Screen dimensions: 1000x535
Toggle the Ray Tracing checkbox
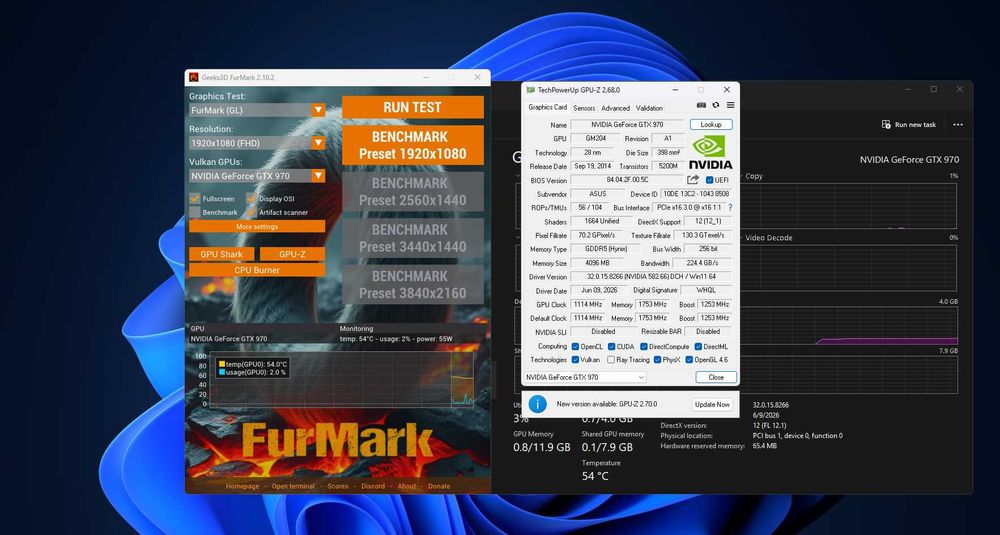coord(611,360)
